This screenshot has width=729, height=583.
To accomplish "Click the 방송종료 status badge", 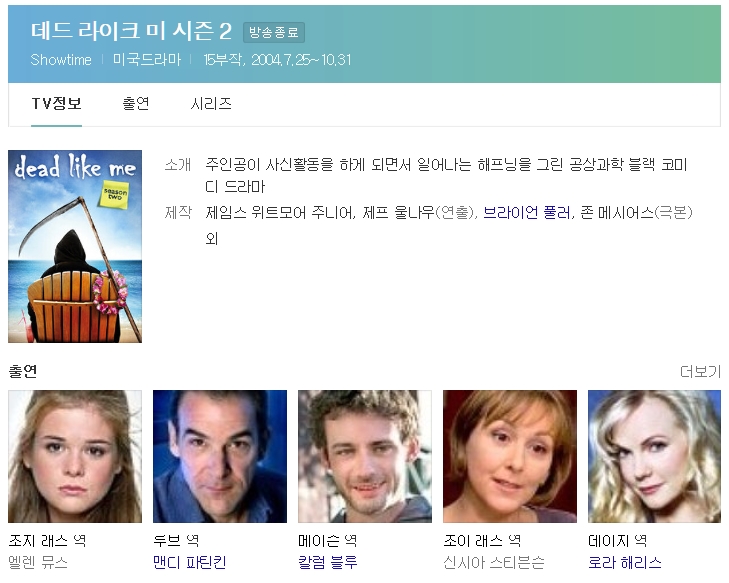I will [274, 33].
